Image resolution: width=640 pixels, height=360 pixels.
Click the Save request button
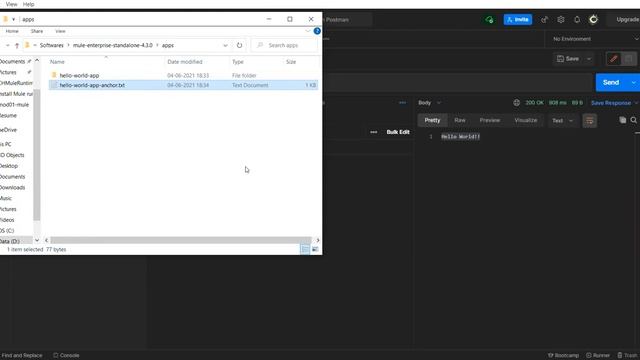pos(568,59)
